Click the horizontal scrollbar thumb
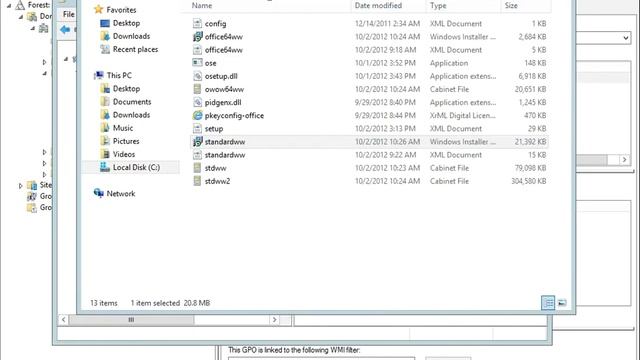Viewport: 640px width, 360px height. (131, 320)
